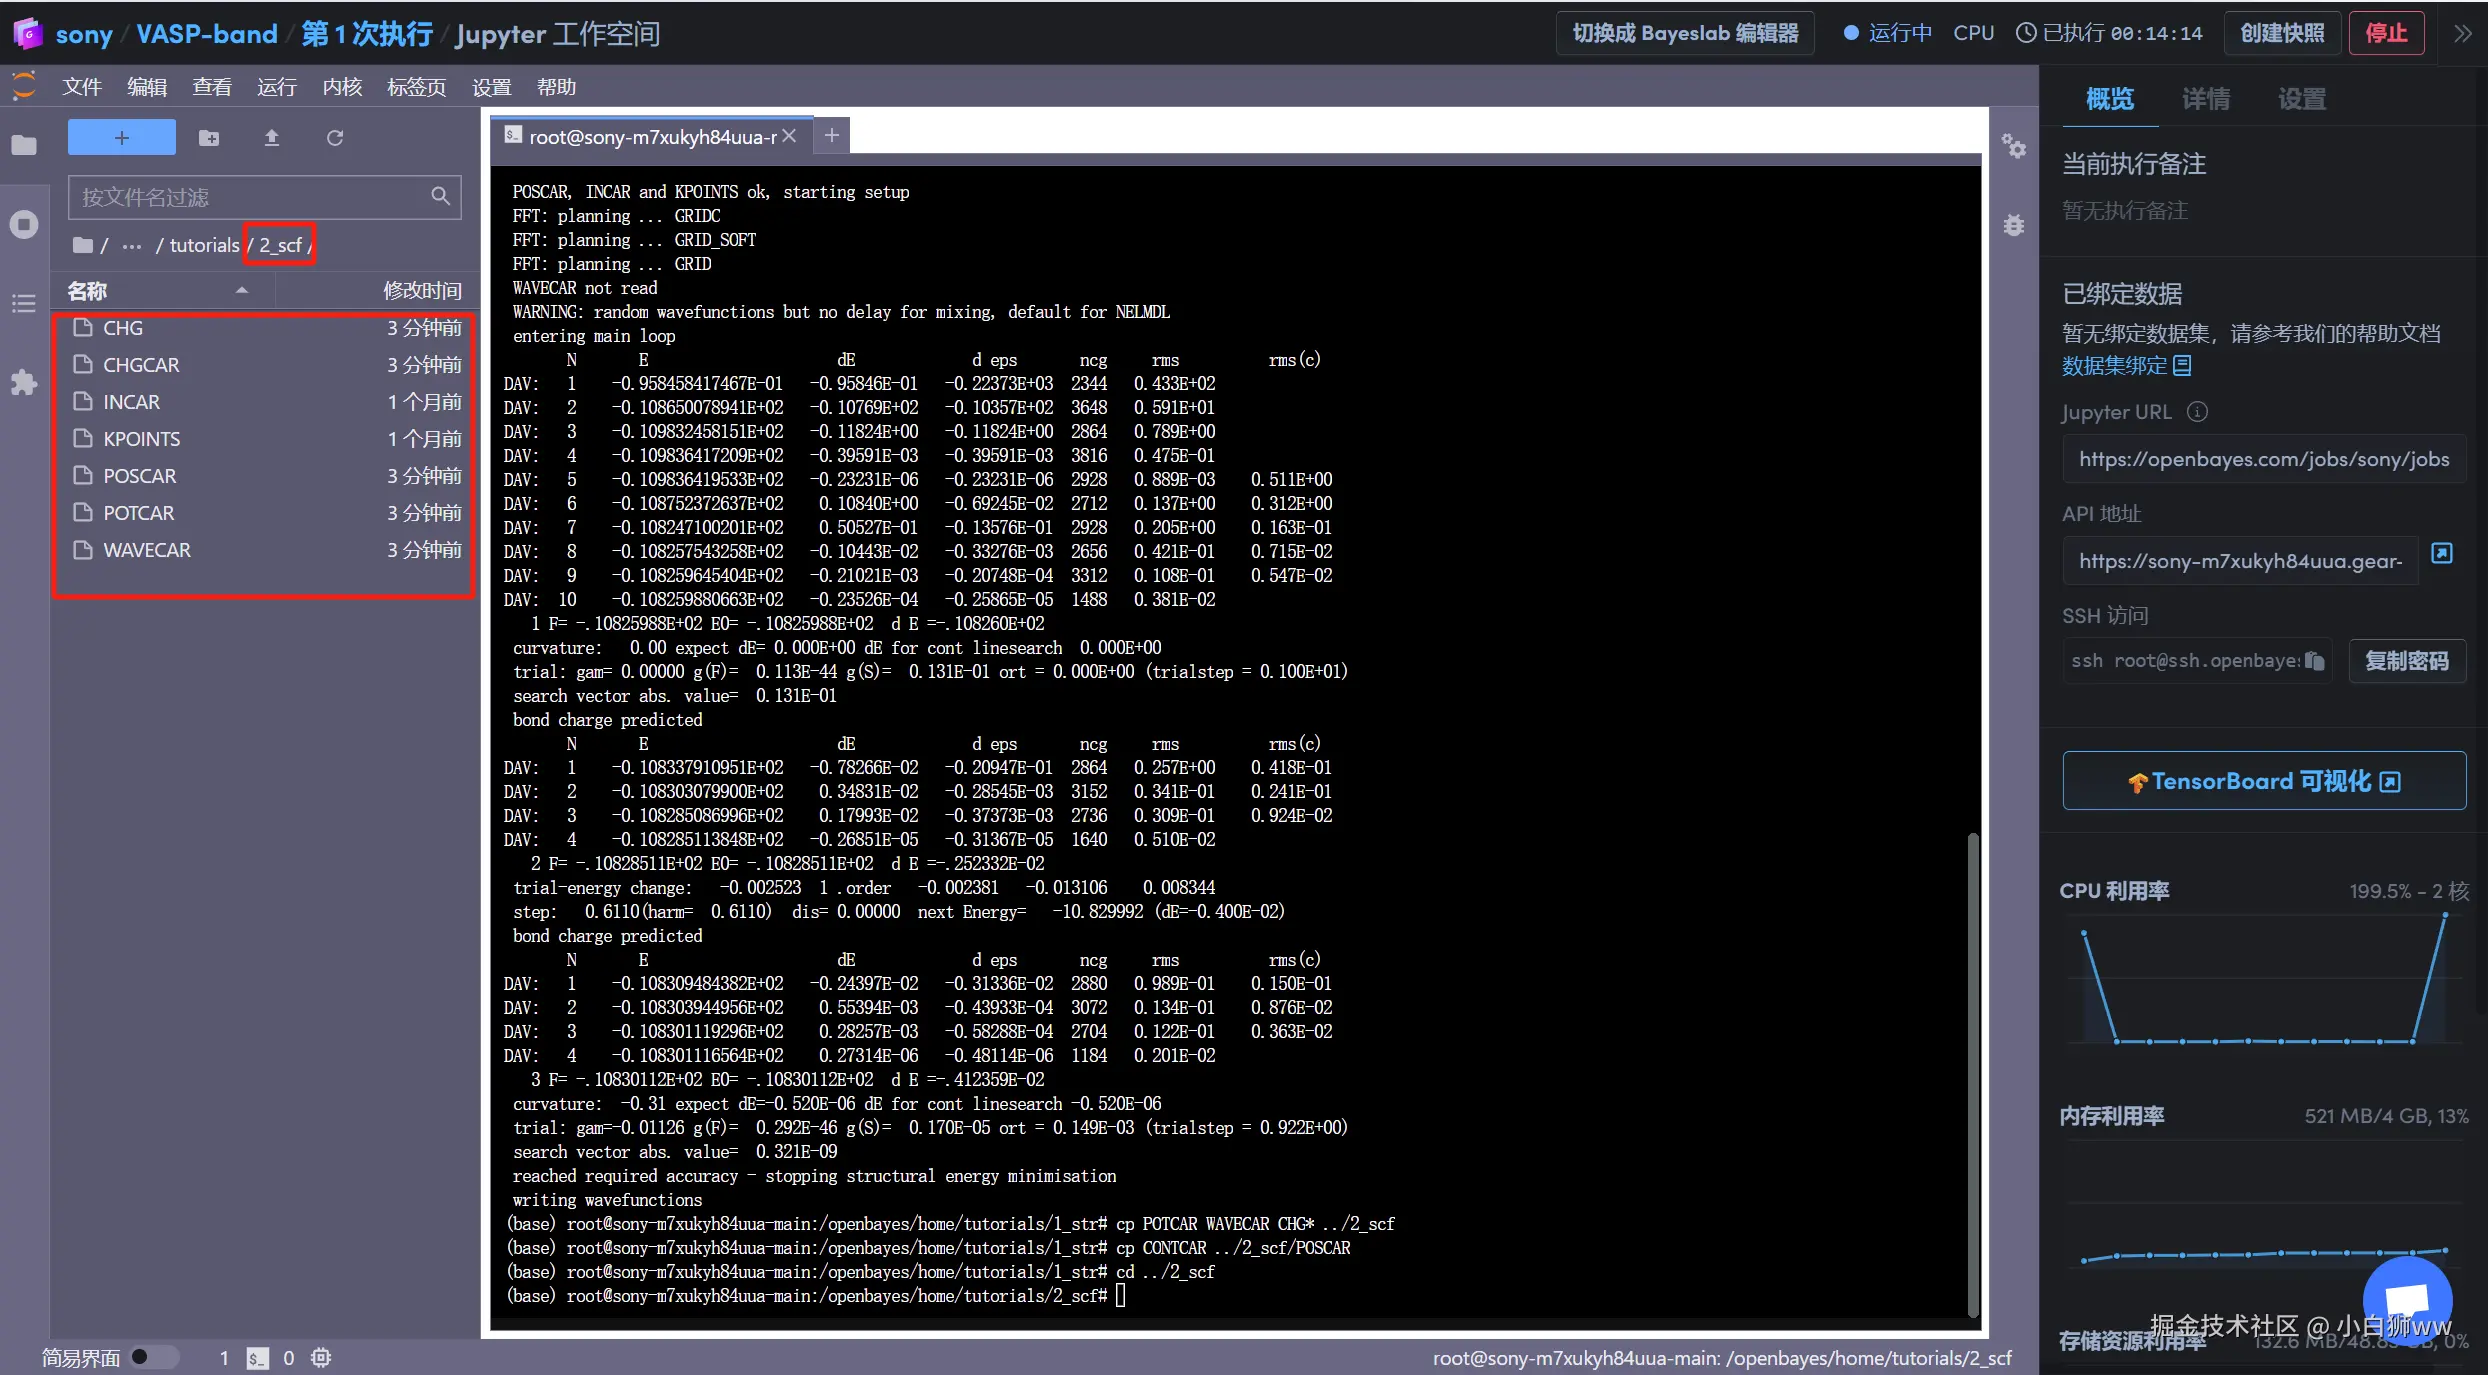Expand the collapsed breadcrumb ellipsis path

click(132, 246)
